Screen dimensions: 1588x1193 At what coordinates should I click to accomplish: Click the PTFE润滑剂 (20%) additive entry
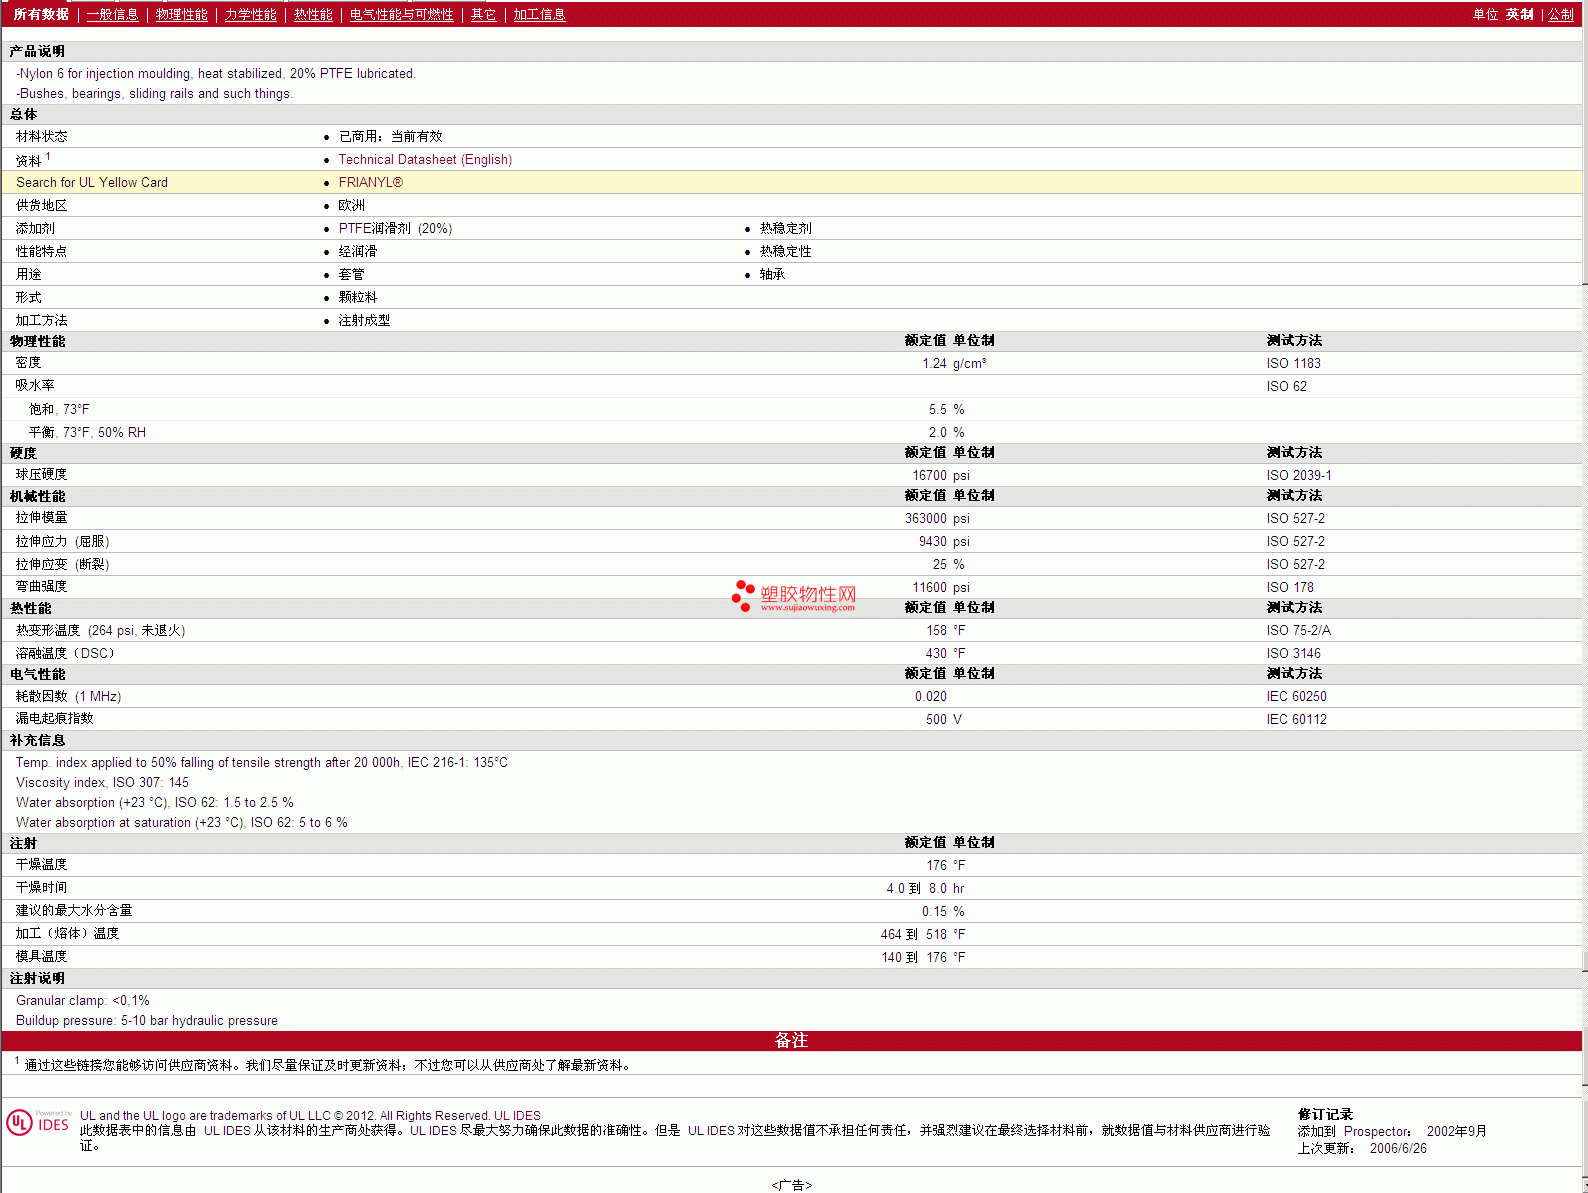click(x=395, y=229)
